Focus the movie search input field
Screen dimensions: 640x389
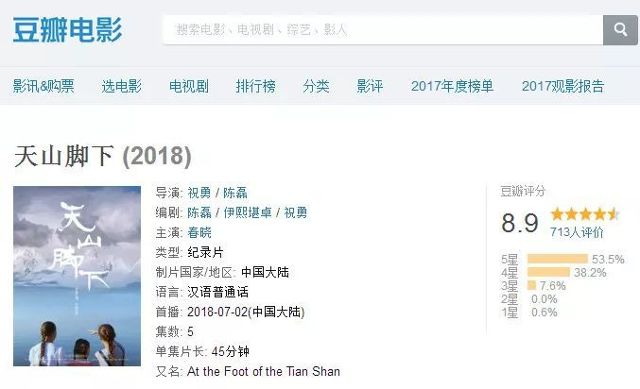pyautogui.click(x=382, y=30)
